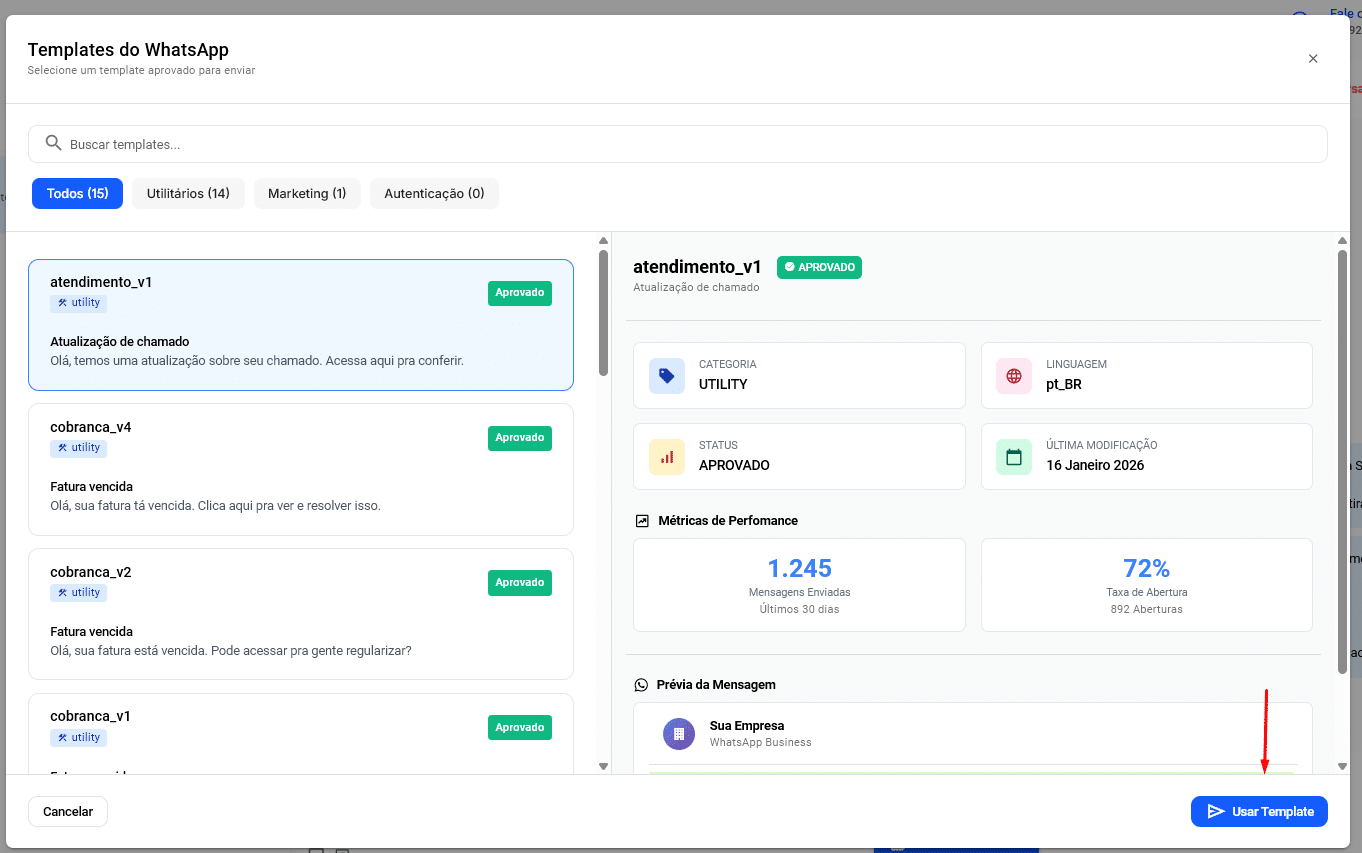
Task: Switch to the Utilitários (14) filter tab
Action: coord(188,193)
